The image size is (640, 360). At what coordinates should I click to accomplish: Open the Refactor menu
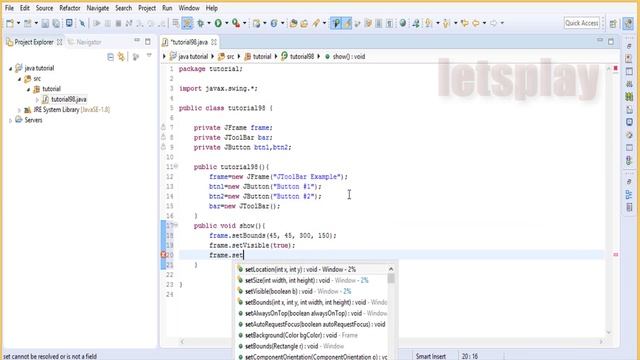click(70, 8)
